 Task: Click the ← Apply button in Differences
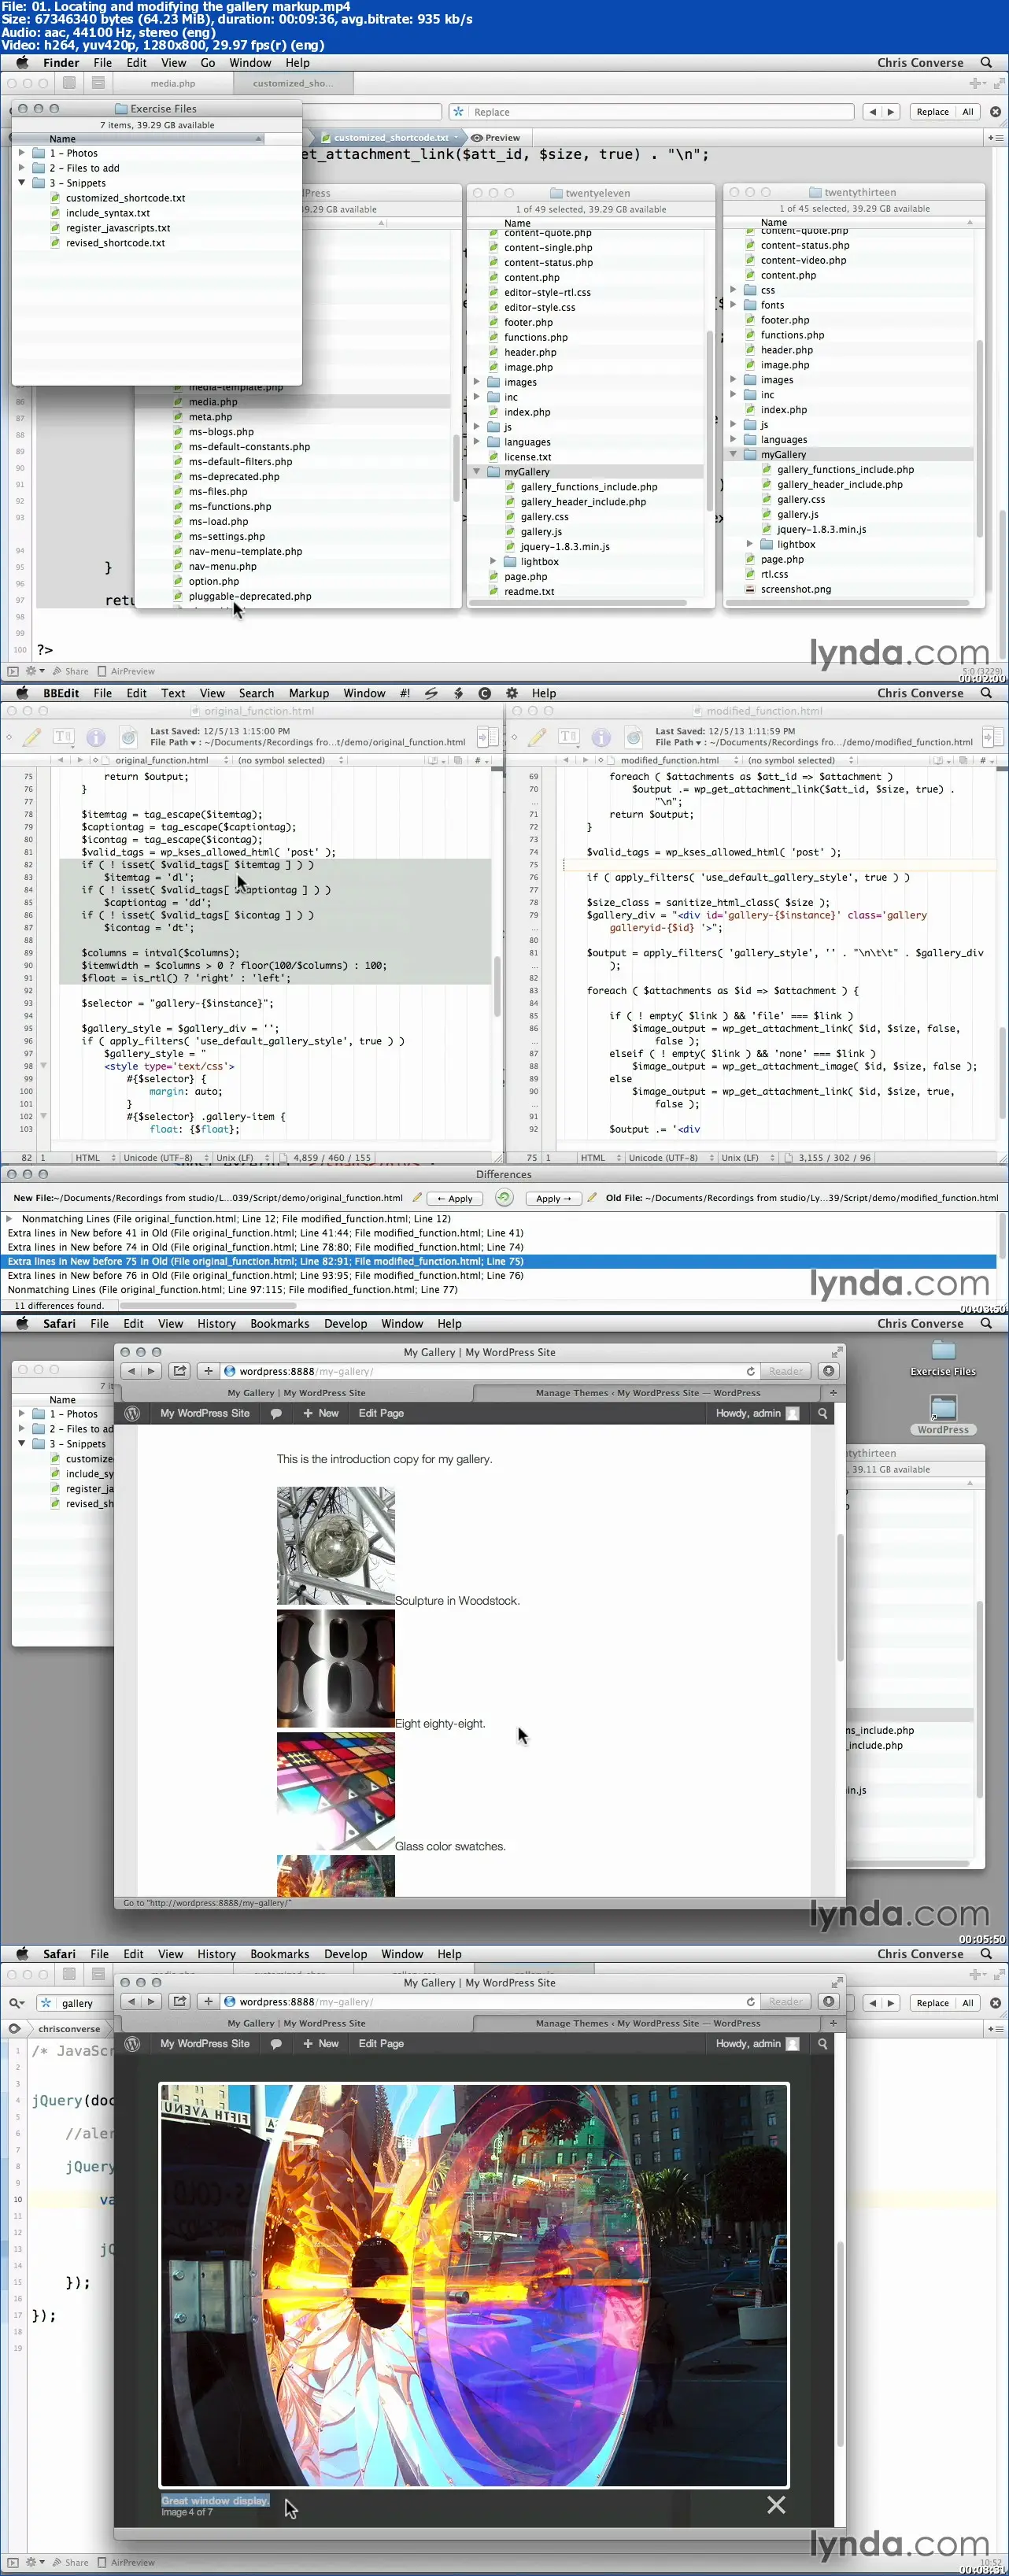(455, 1197)
